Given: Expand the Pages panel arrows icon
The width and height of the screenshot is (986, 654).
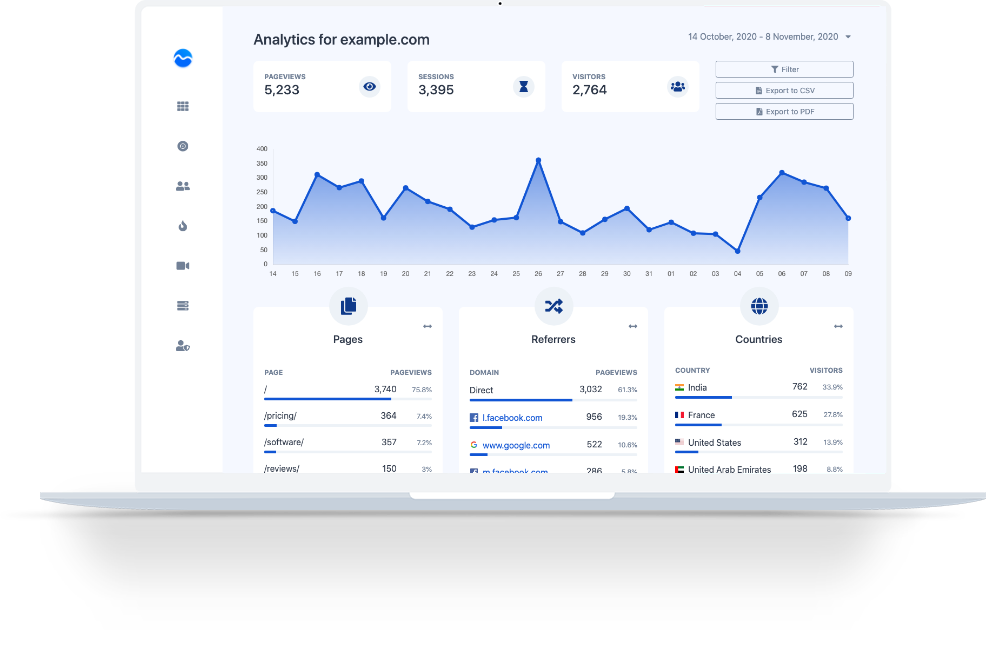Looking at the screenshot, I should click(428, 326).
